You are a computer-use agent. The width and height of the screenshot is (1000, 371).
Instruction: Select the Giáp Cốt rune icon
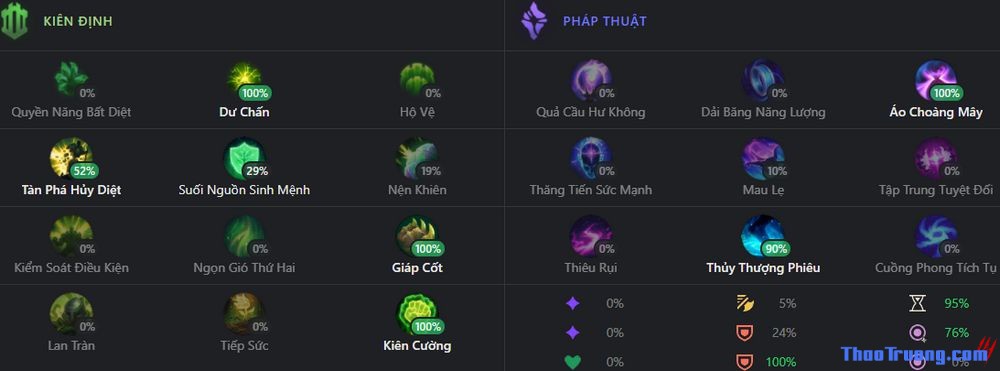coord(417,236)
